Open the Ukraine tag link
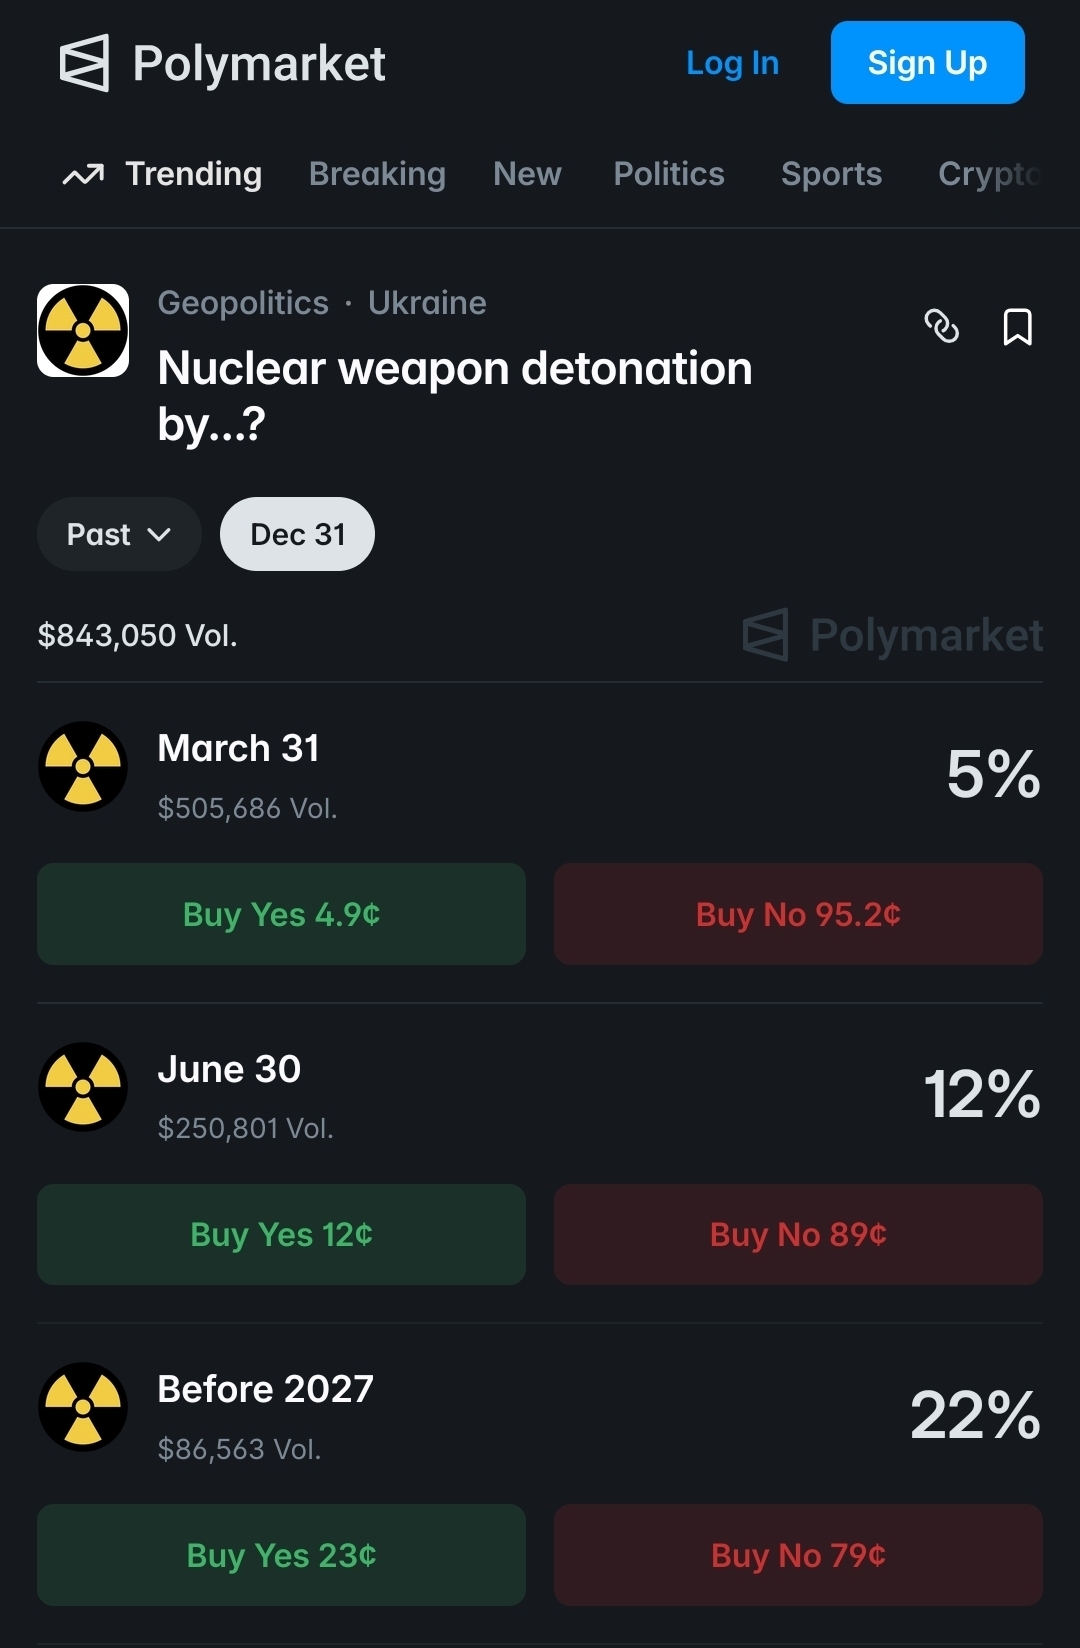Viewport: 1080px width, 1648px height. [x=427, y=303]
